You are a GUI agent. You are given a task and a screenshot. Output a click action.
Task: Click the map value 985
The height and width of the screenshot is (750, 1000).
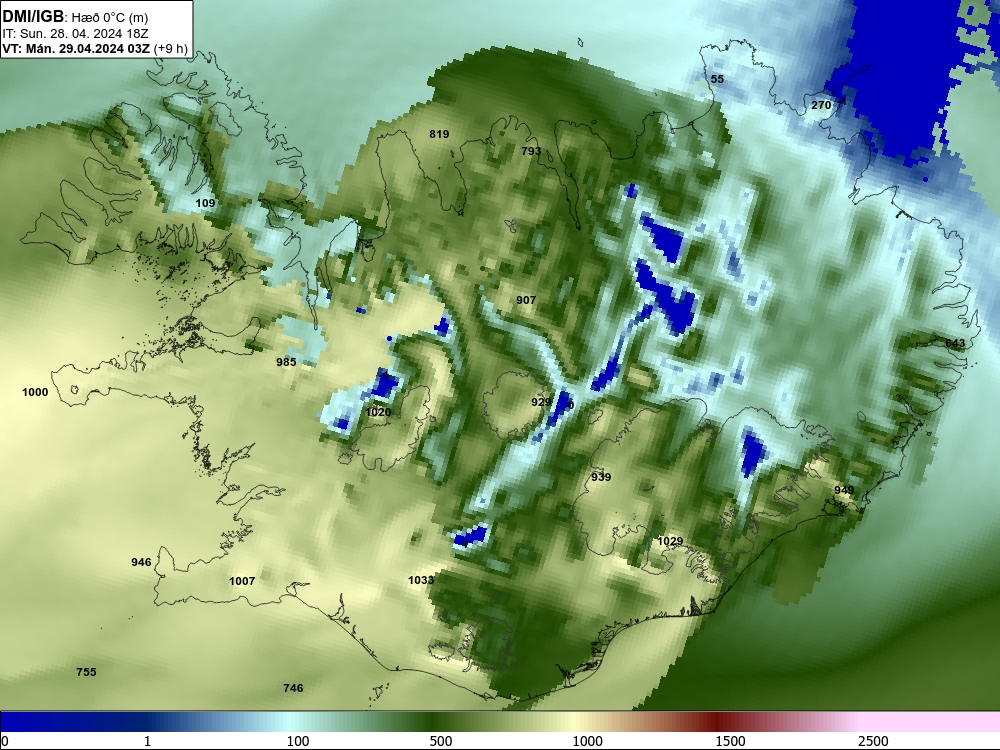point(286,362)
